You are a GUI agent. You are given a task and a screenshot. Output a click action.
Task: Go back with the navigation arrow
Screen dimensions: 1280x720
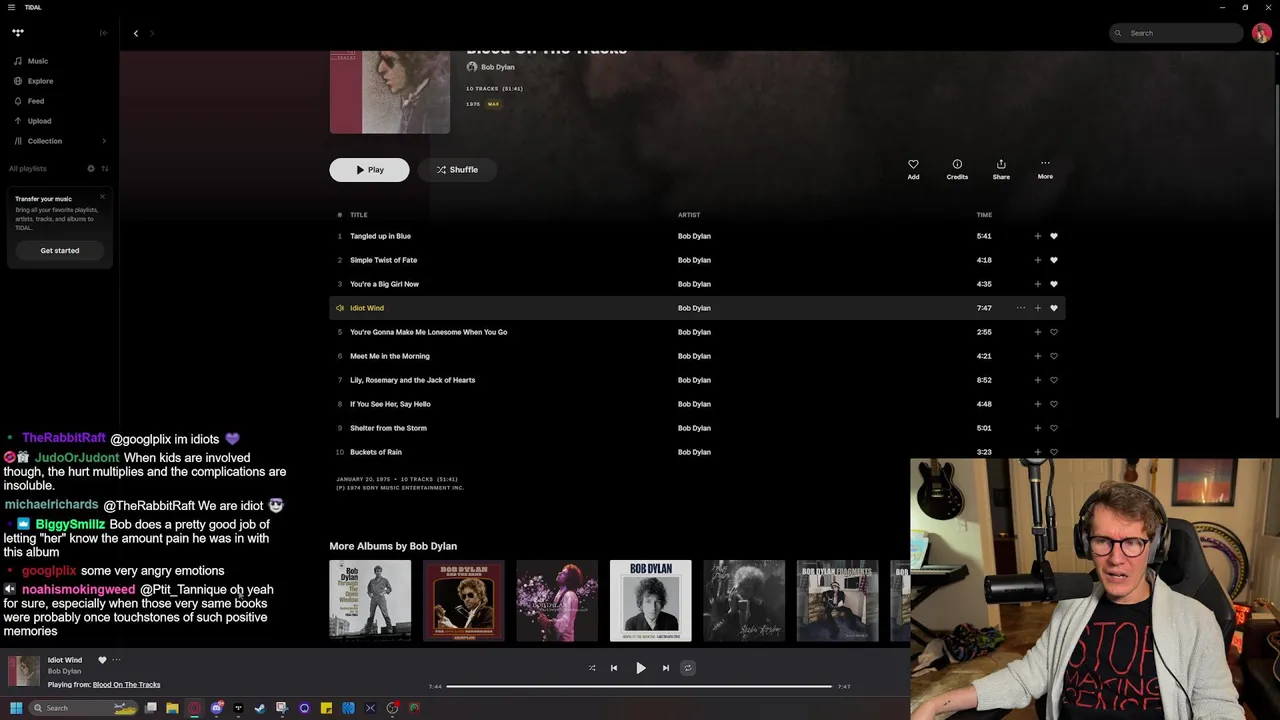pos(136,33)
